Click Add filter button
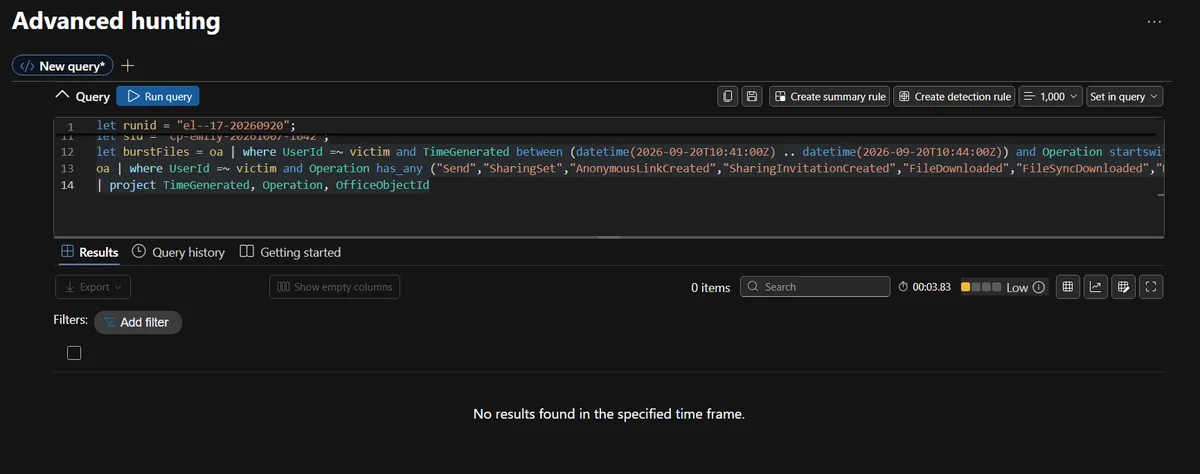 point(138,323)
